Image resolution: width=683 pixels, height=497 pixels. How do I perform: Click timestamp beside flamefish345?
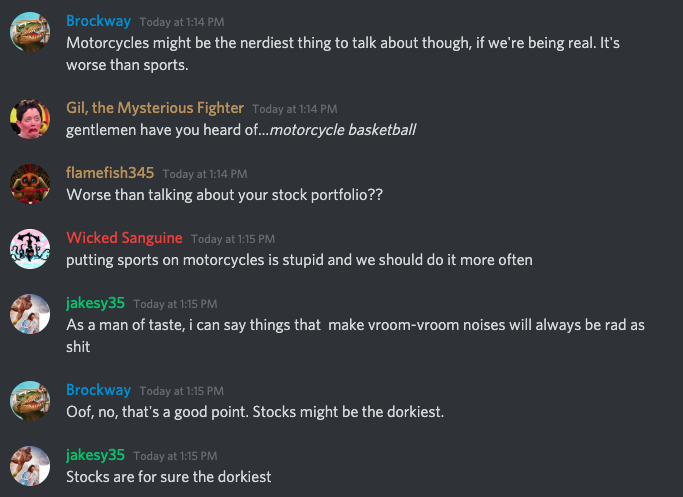tap(205, 174)
